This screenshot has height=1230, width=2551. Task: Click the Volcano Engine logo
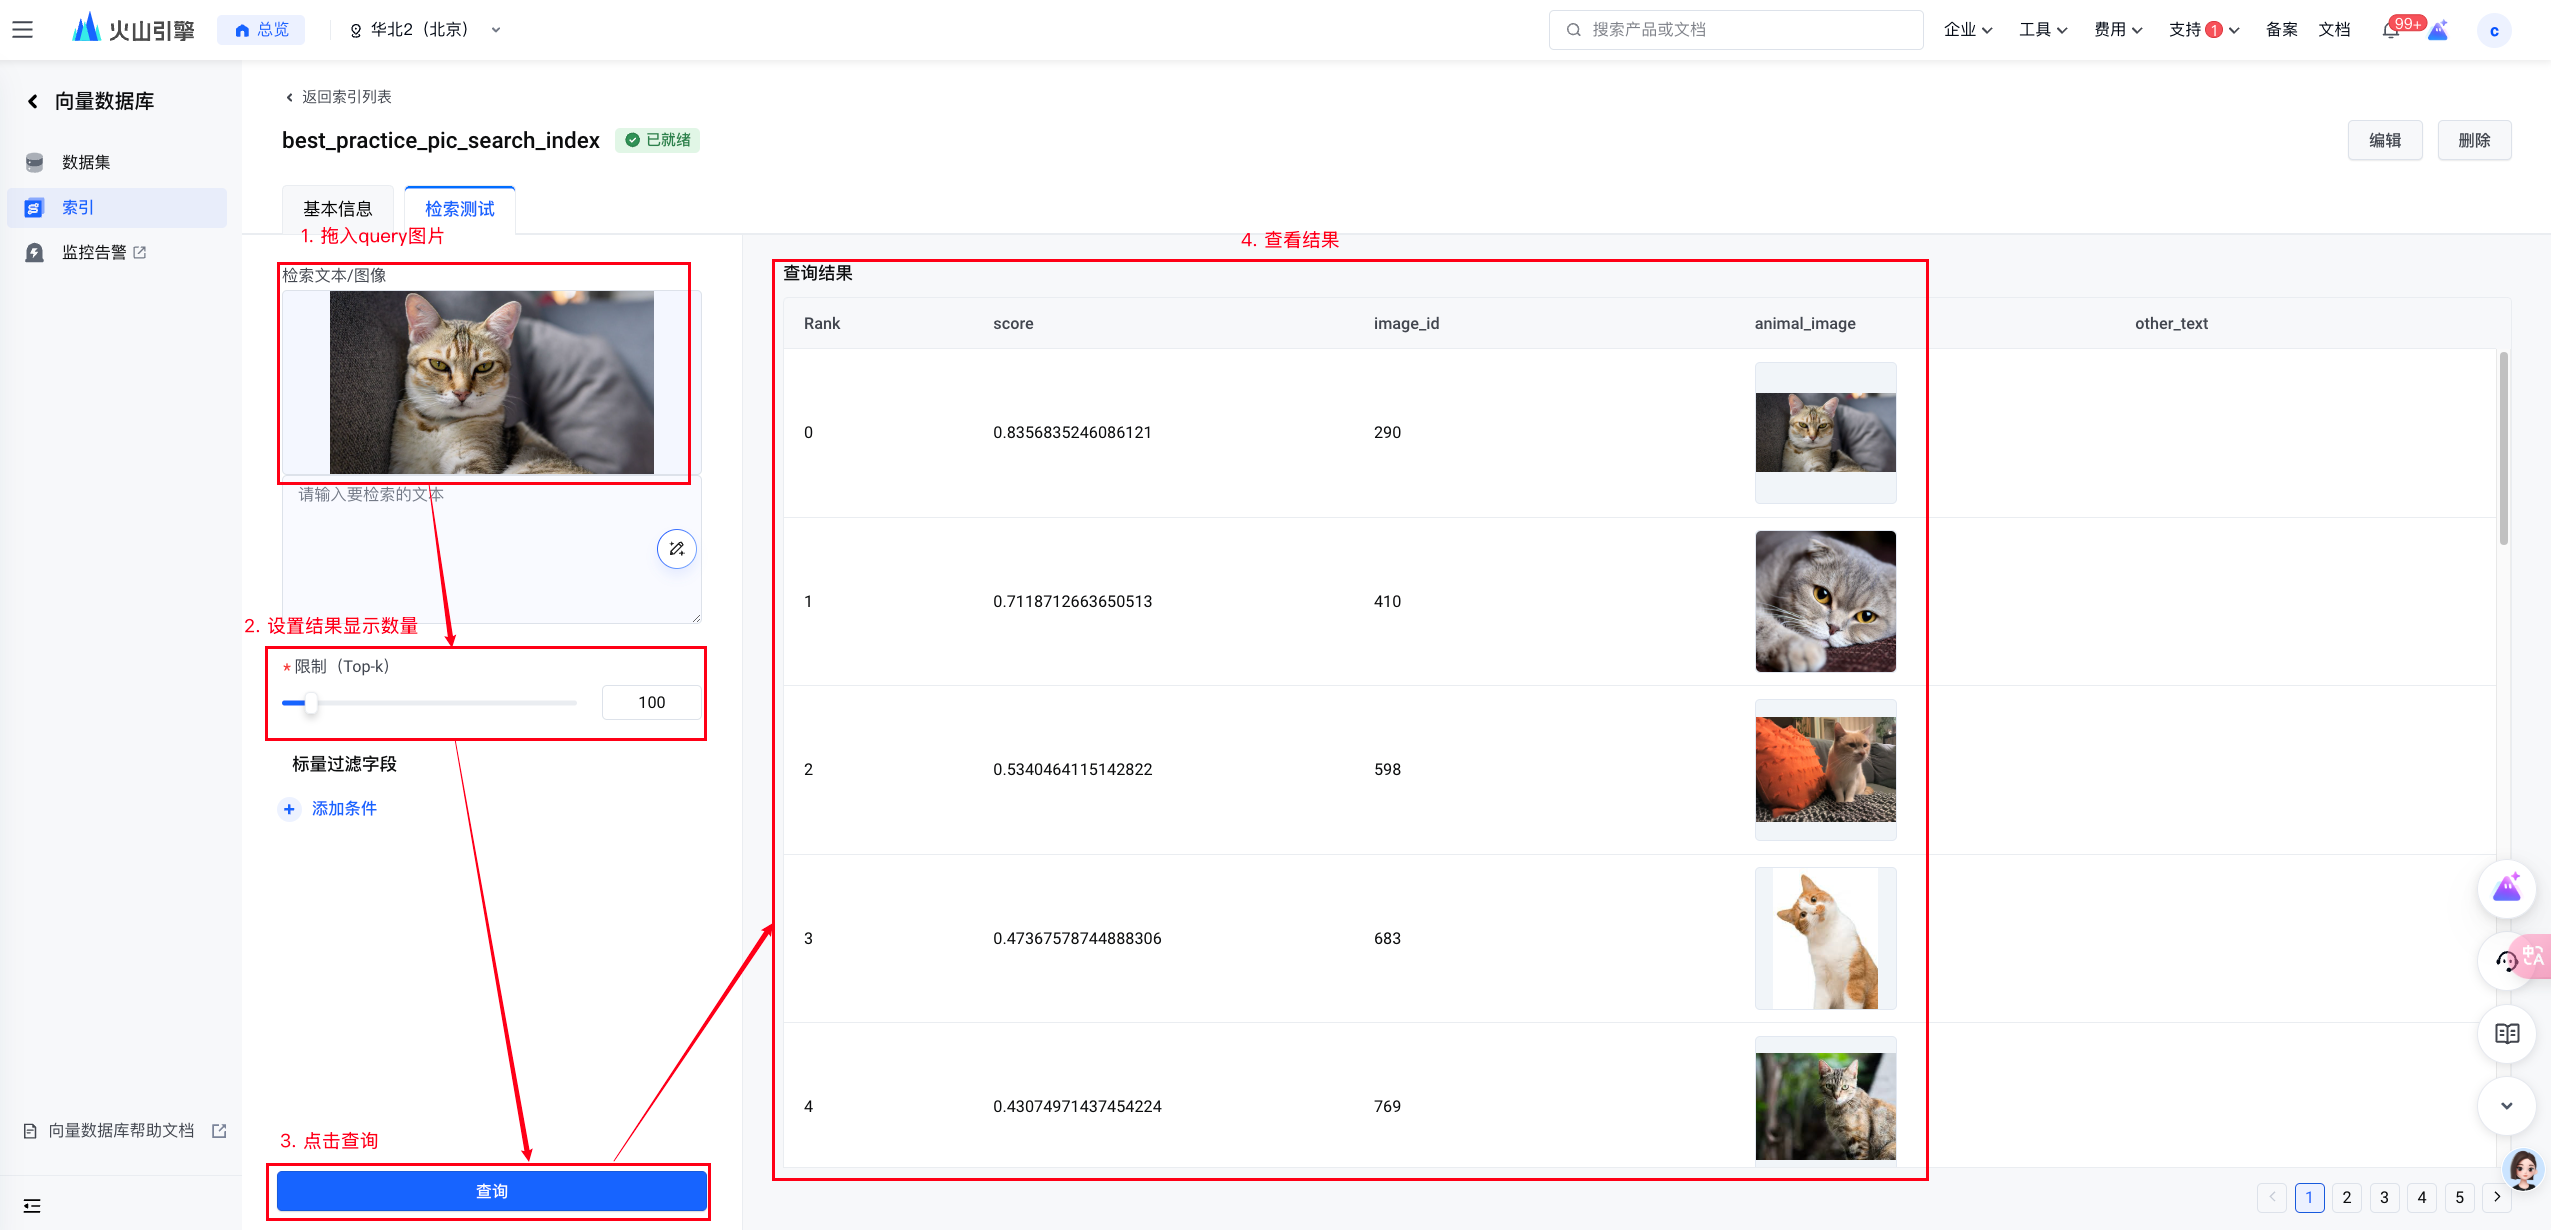coord(133,29)
